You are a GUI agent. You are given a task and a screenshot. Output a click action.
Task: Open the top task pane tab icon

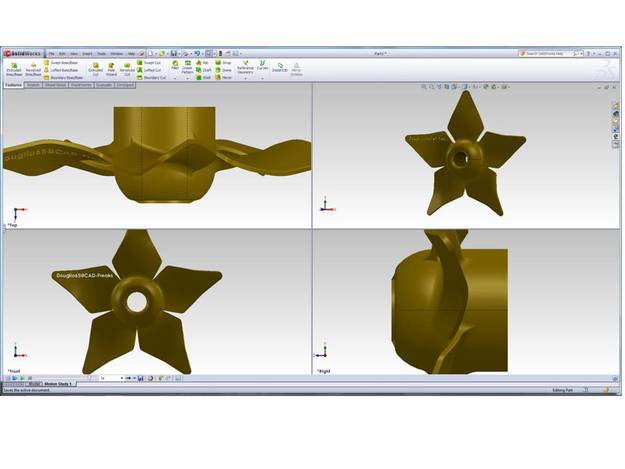pyautogui.click(x=616, y=105)
